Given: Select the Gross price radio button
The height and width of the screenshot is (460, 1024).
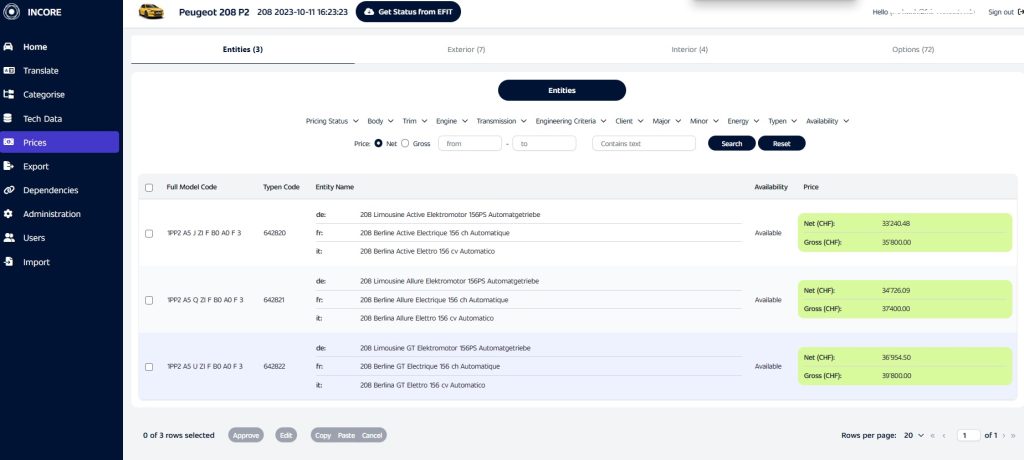Looking at the screenshot, I should (405, 143).
